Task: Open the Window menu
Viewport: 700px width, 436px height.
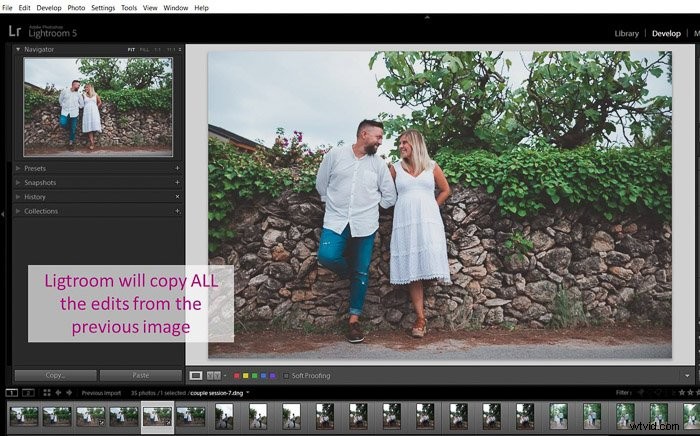Action: 176,8
